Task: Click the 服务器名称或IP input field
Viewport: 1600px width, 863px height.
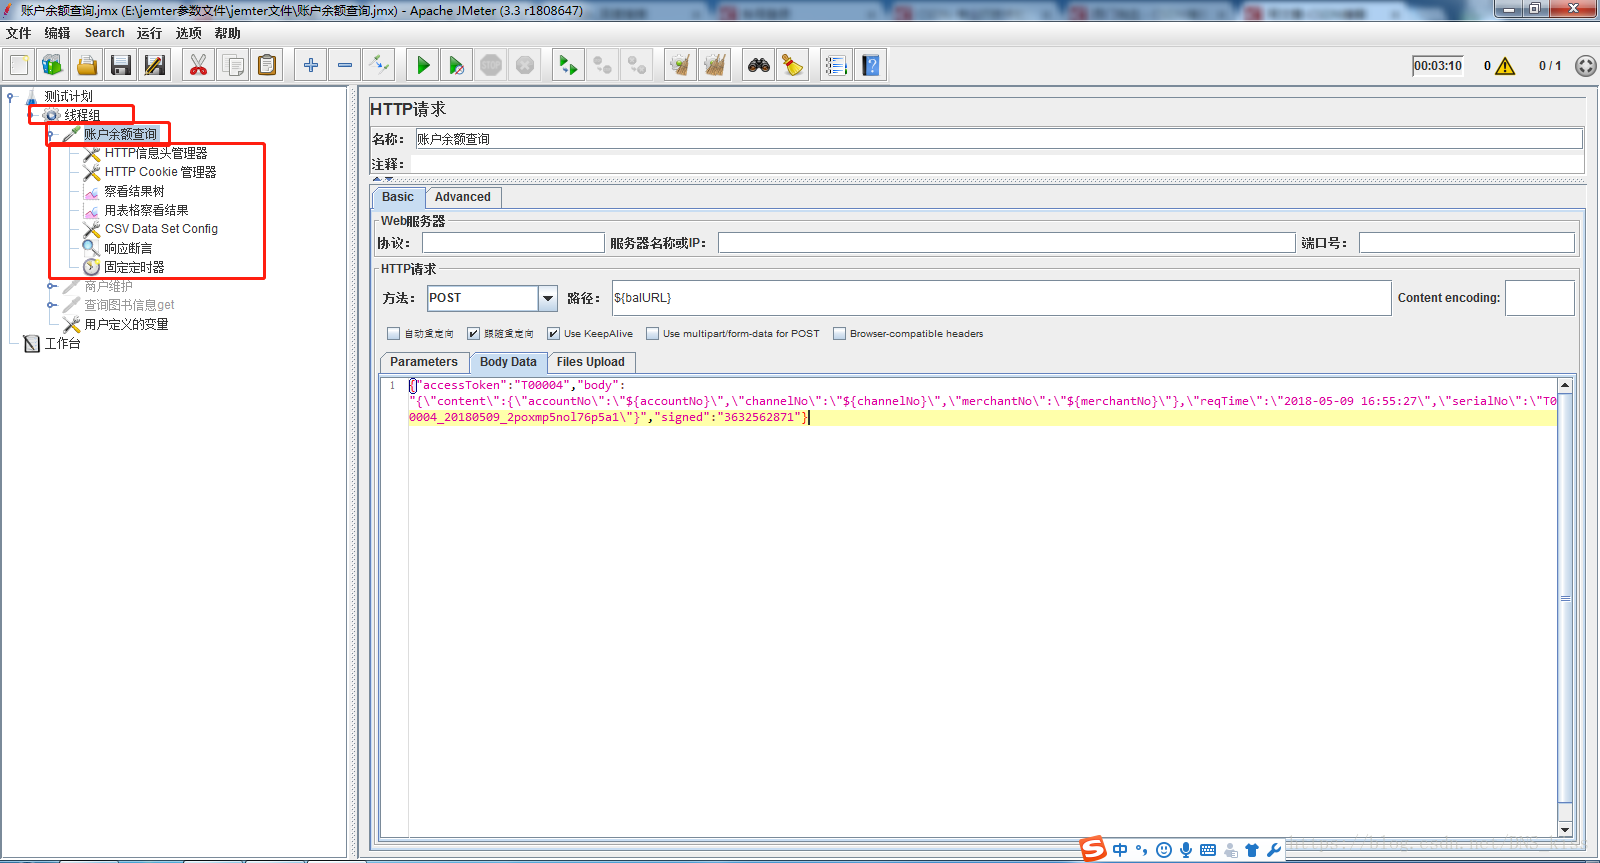Action: 1006,243
